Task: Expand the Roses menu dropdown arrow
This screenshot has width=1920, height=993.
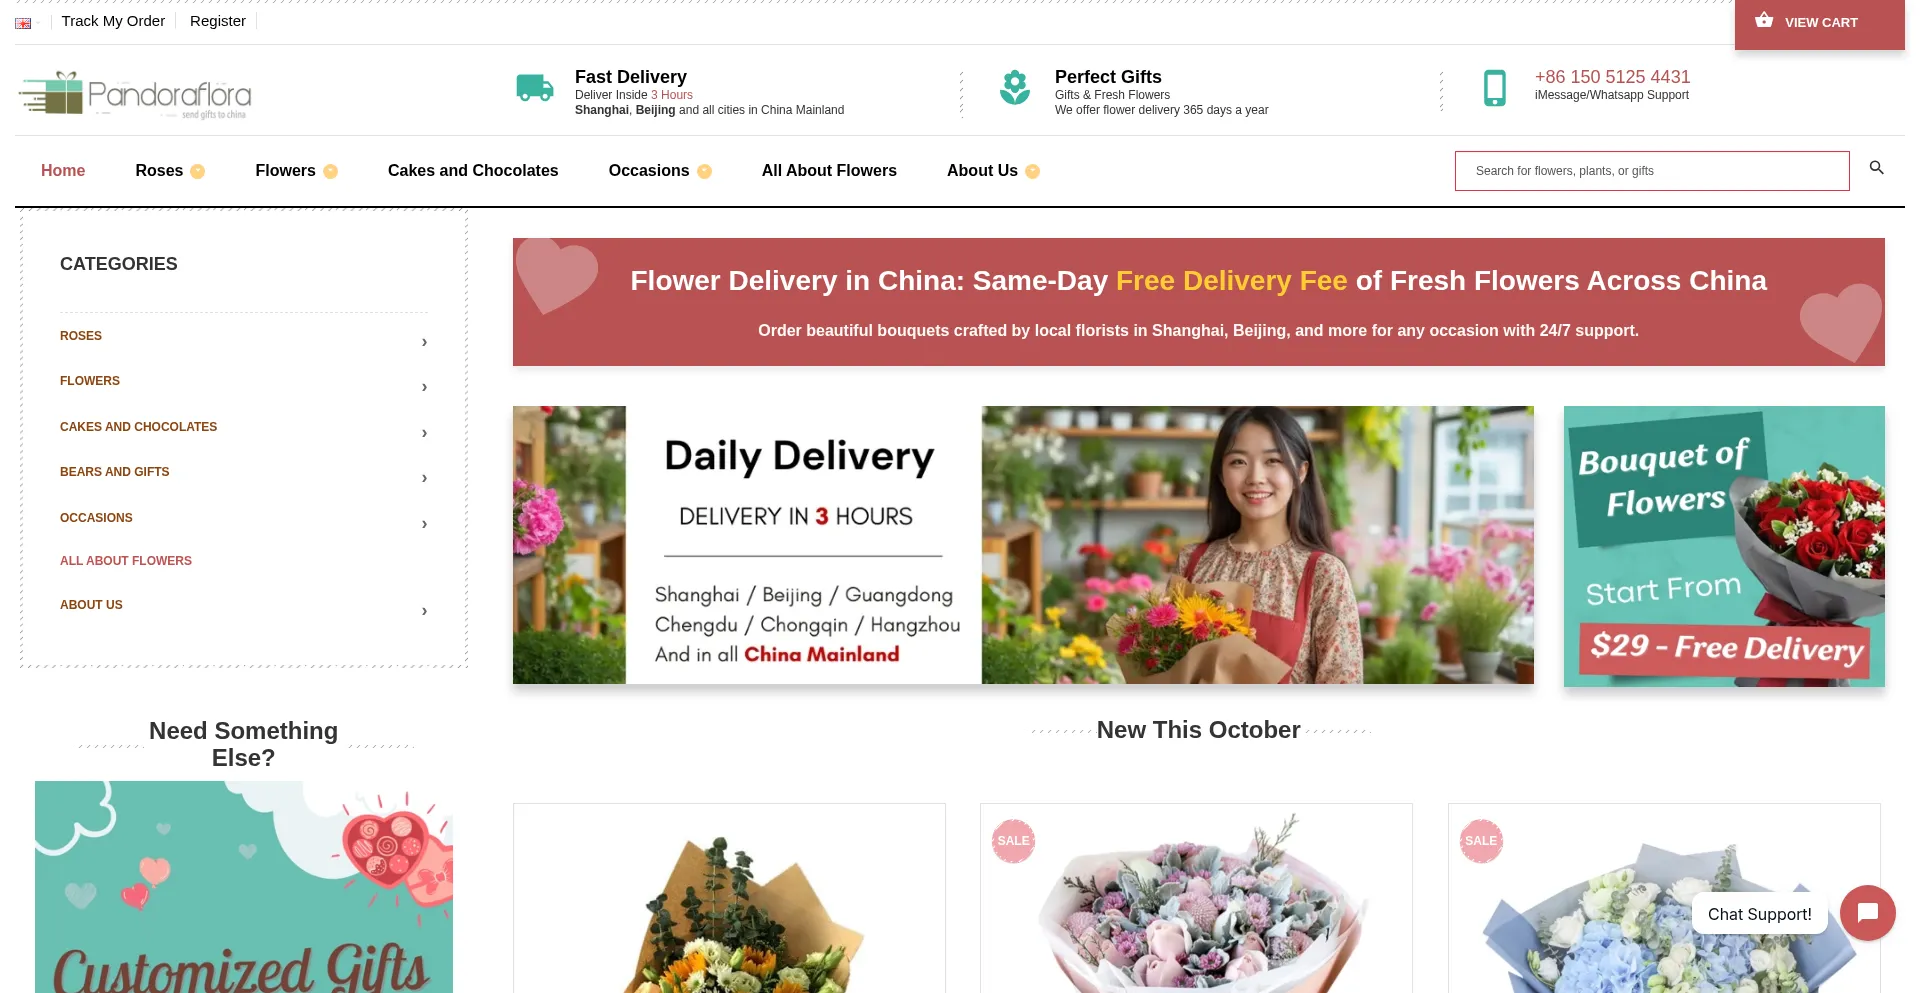Action: coord(197,171)
